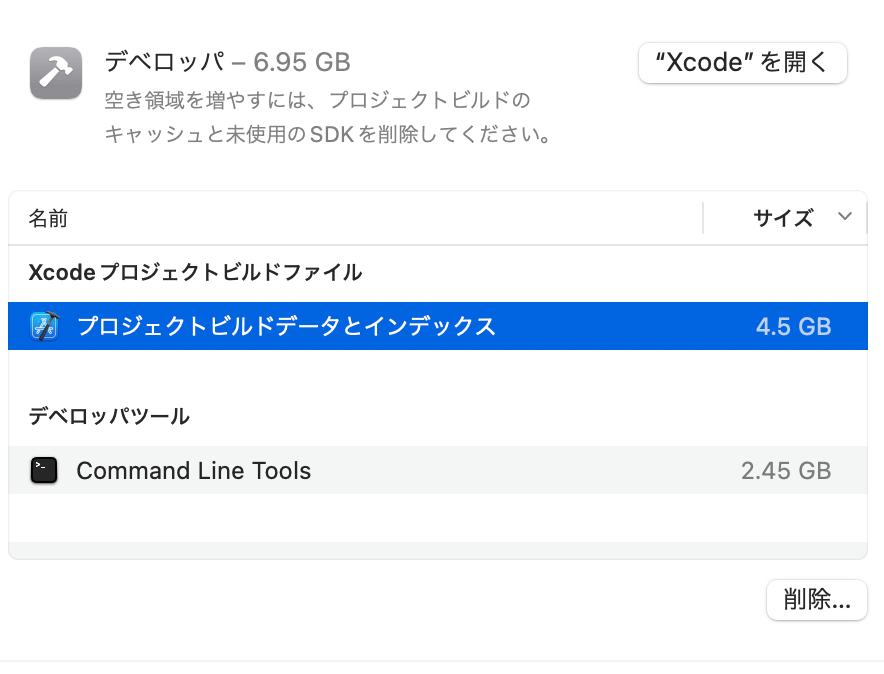Open Xcode with the "Xcode"を開く button
Image resolution: width=884 pixels, height=674 pixels.
coord(742,63)
